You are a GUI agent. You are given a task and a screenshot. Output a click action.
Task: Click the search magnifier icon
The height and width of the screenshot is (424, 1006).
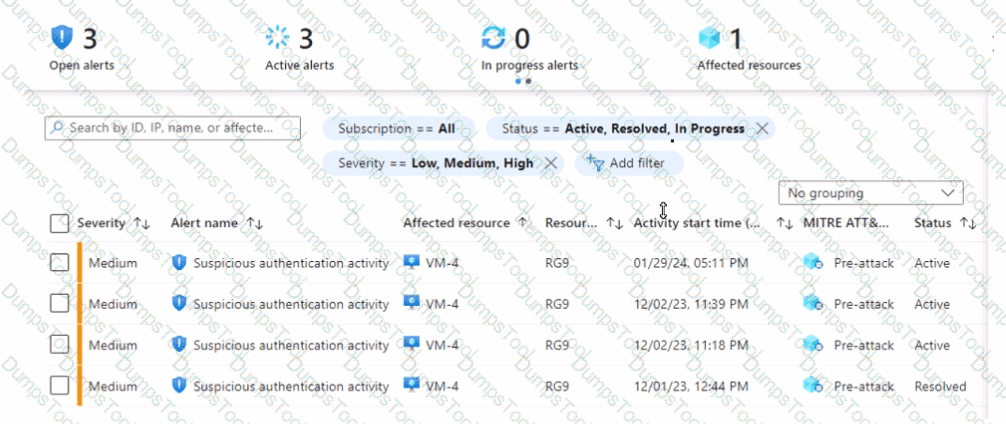point(57,128)
